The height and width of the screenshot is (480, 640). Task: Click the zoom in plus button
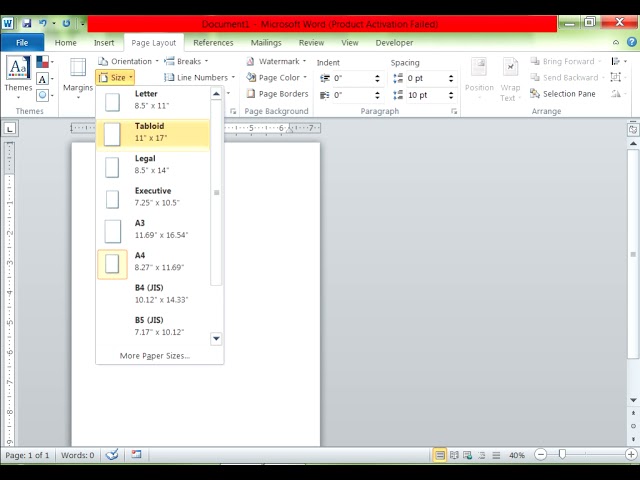(x=631, y=454)
